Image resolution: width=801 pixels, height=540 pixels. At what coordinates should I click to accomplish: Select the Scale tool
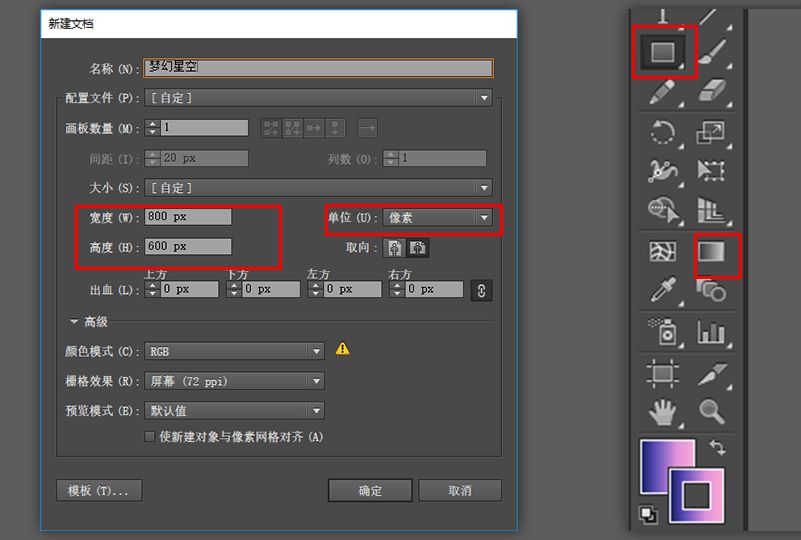pos(711,132)
